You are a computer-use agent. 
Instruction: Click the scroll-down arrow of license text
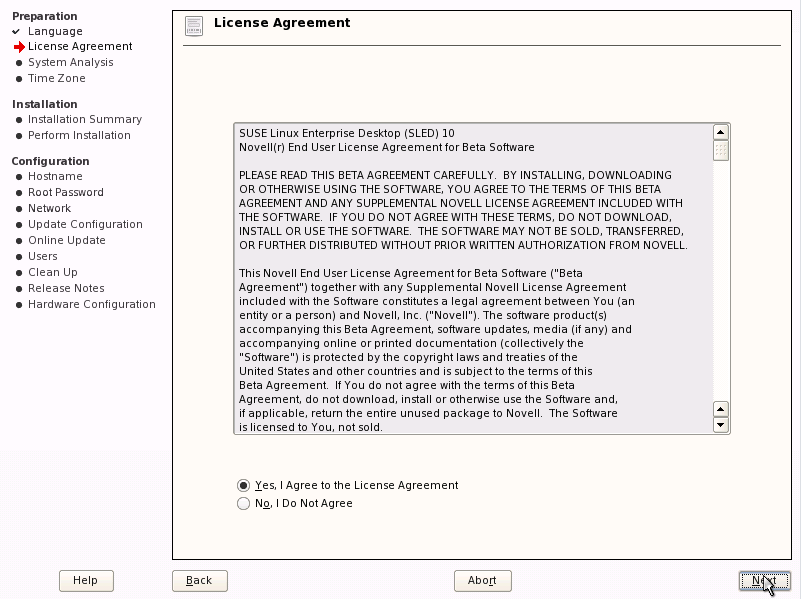tap(721, 425)
